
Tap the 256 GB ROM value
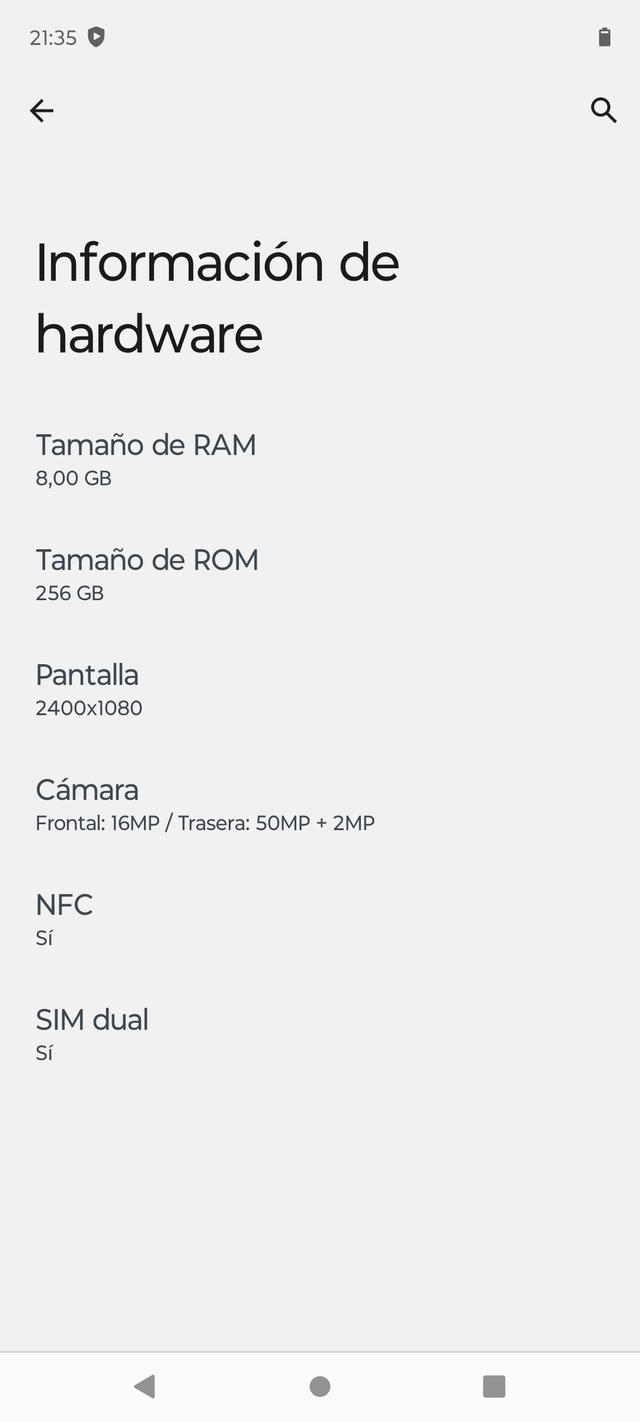pos(69,593)
